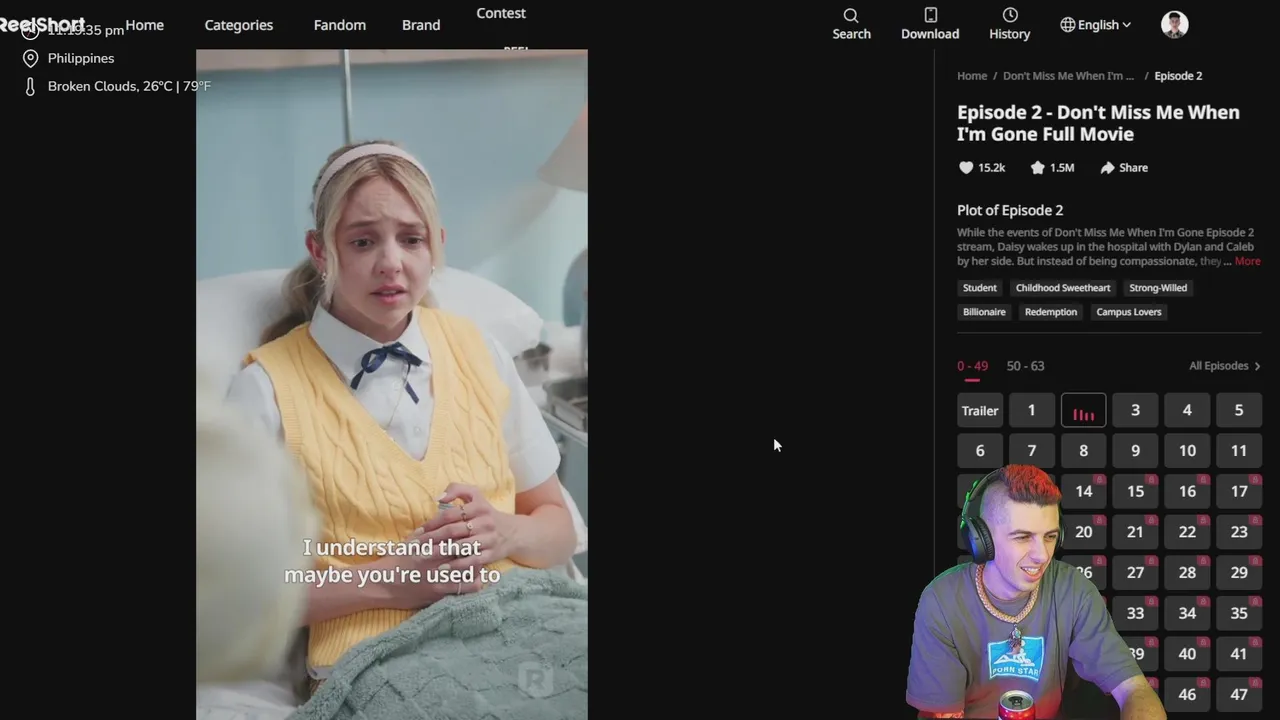The width and height of the screenshot is (1280, 720).
Task: Open the Brand menu item
Action: pos(421,25)
